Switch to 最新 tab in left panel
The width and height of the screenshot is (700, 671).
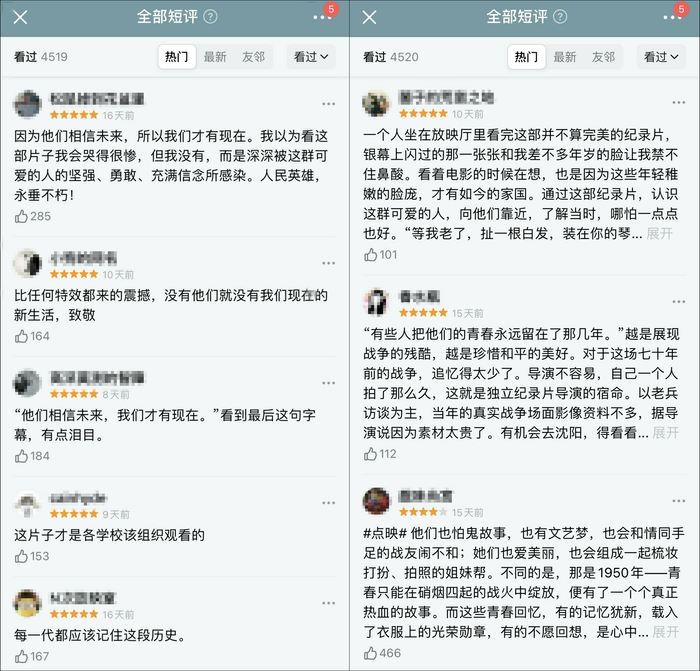coord(215,57)
